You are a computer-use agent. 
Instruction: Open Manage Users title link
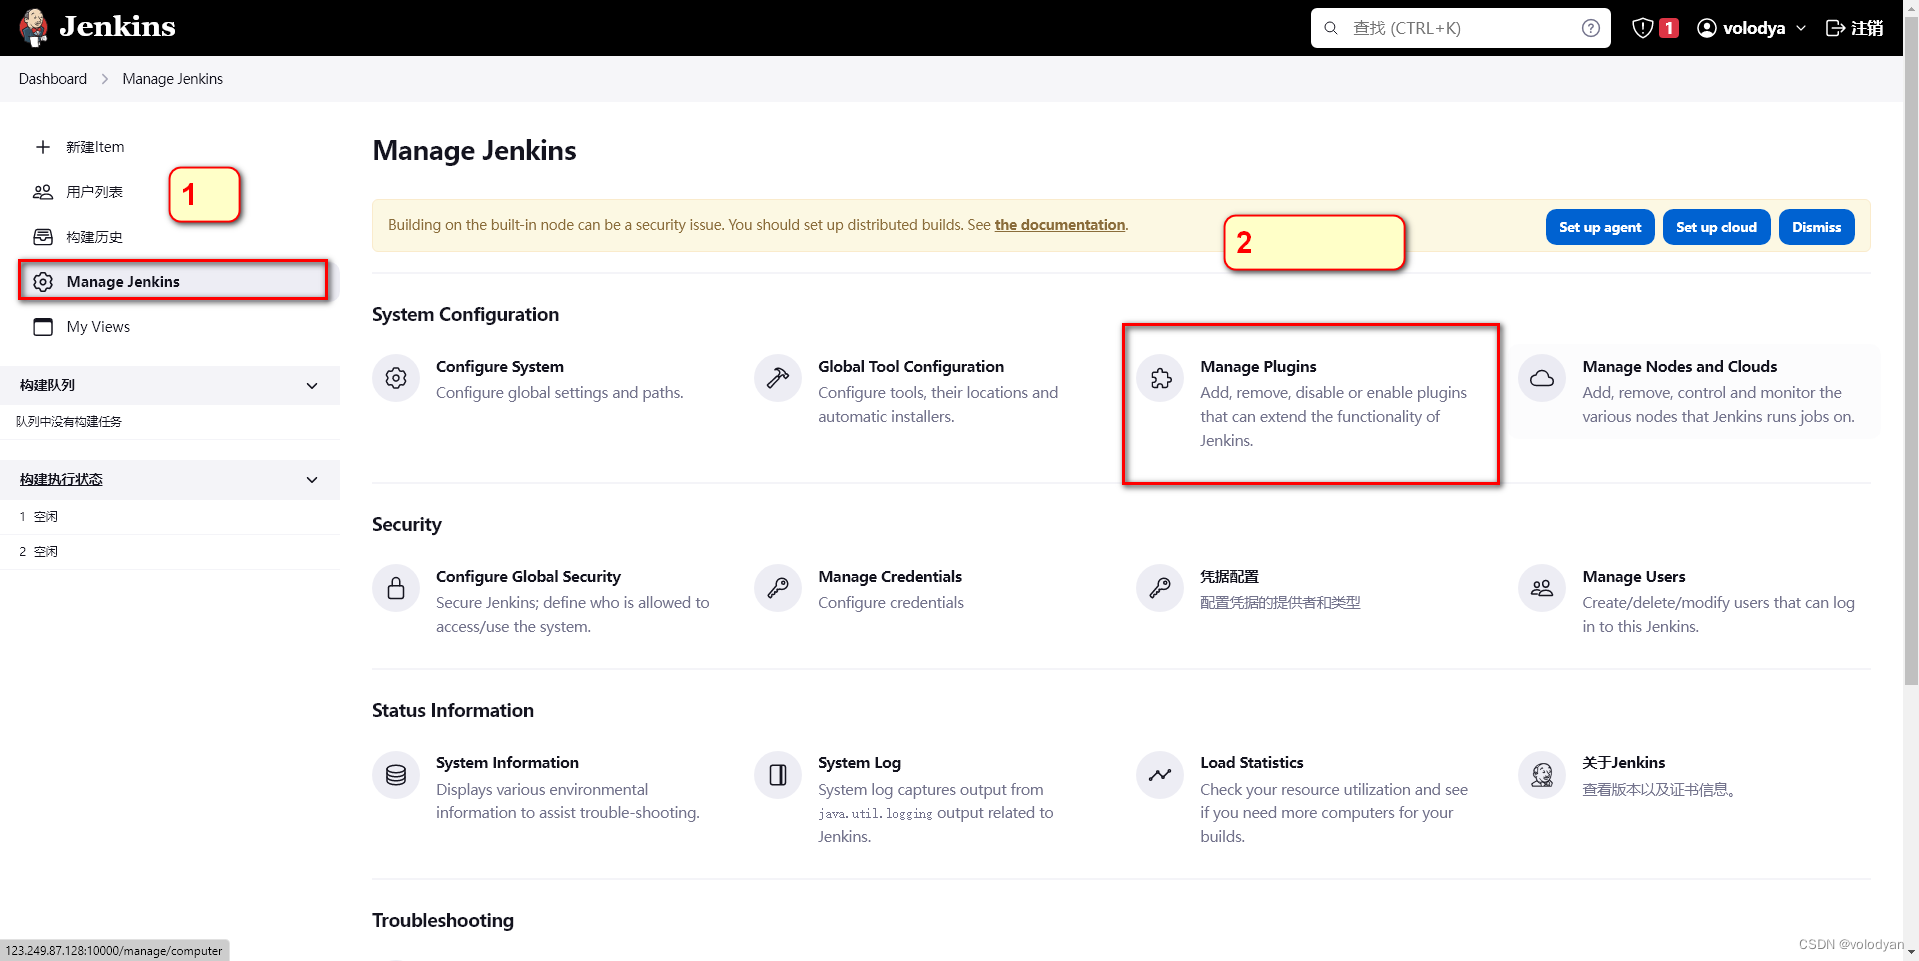click(1633, 577)
